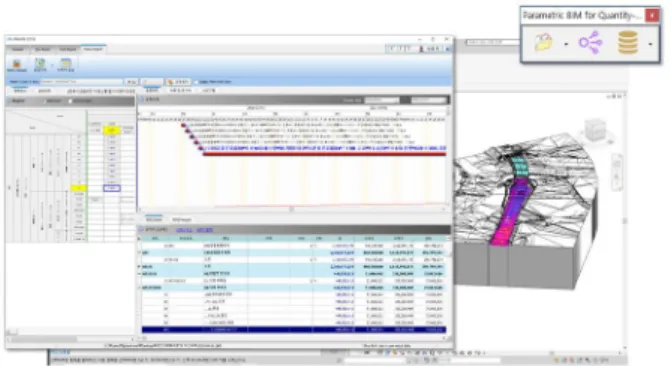Click the long red bar in the Gantt chart
671x366 pixels.
pyautogui.click(x=324, y=154)
